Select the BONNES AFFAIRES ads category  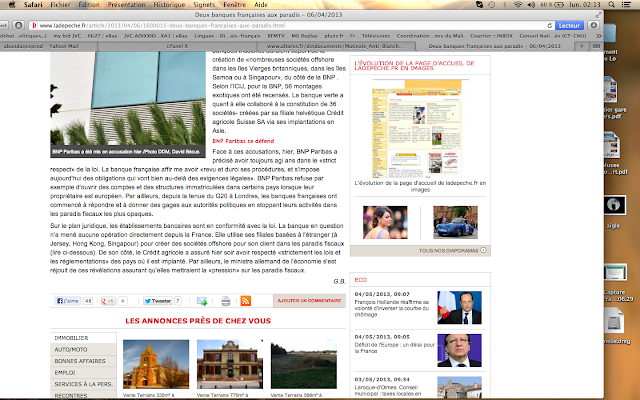pos(83,361)
